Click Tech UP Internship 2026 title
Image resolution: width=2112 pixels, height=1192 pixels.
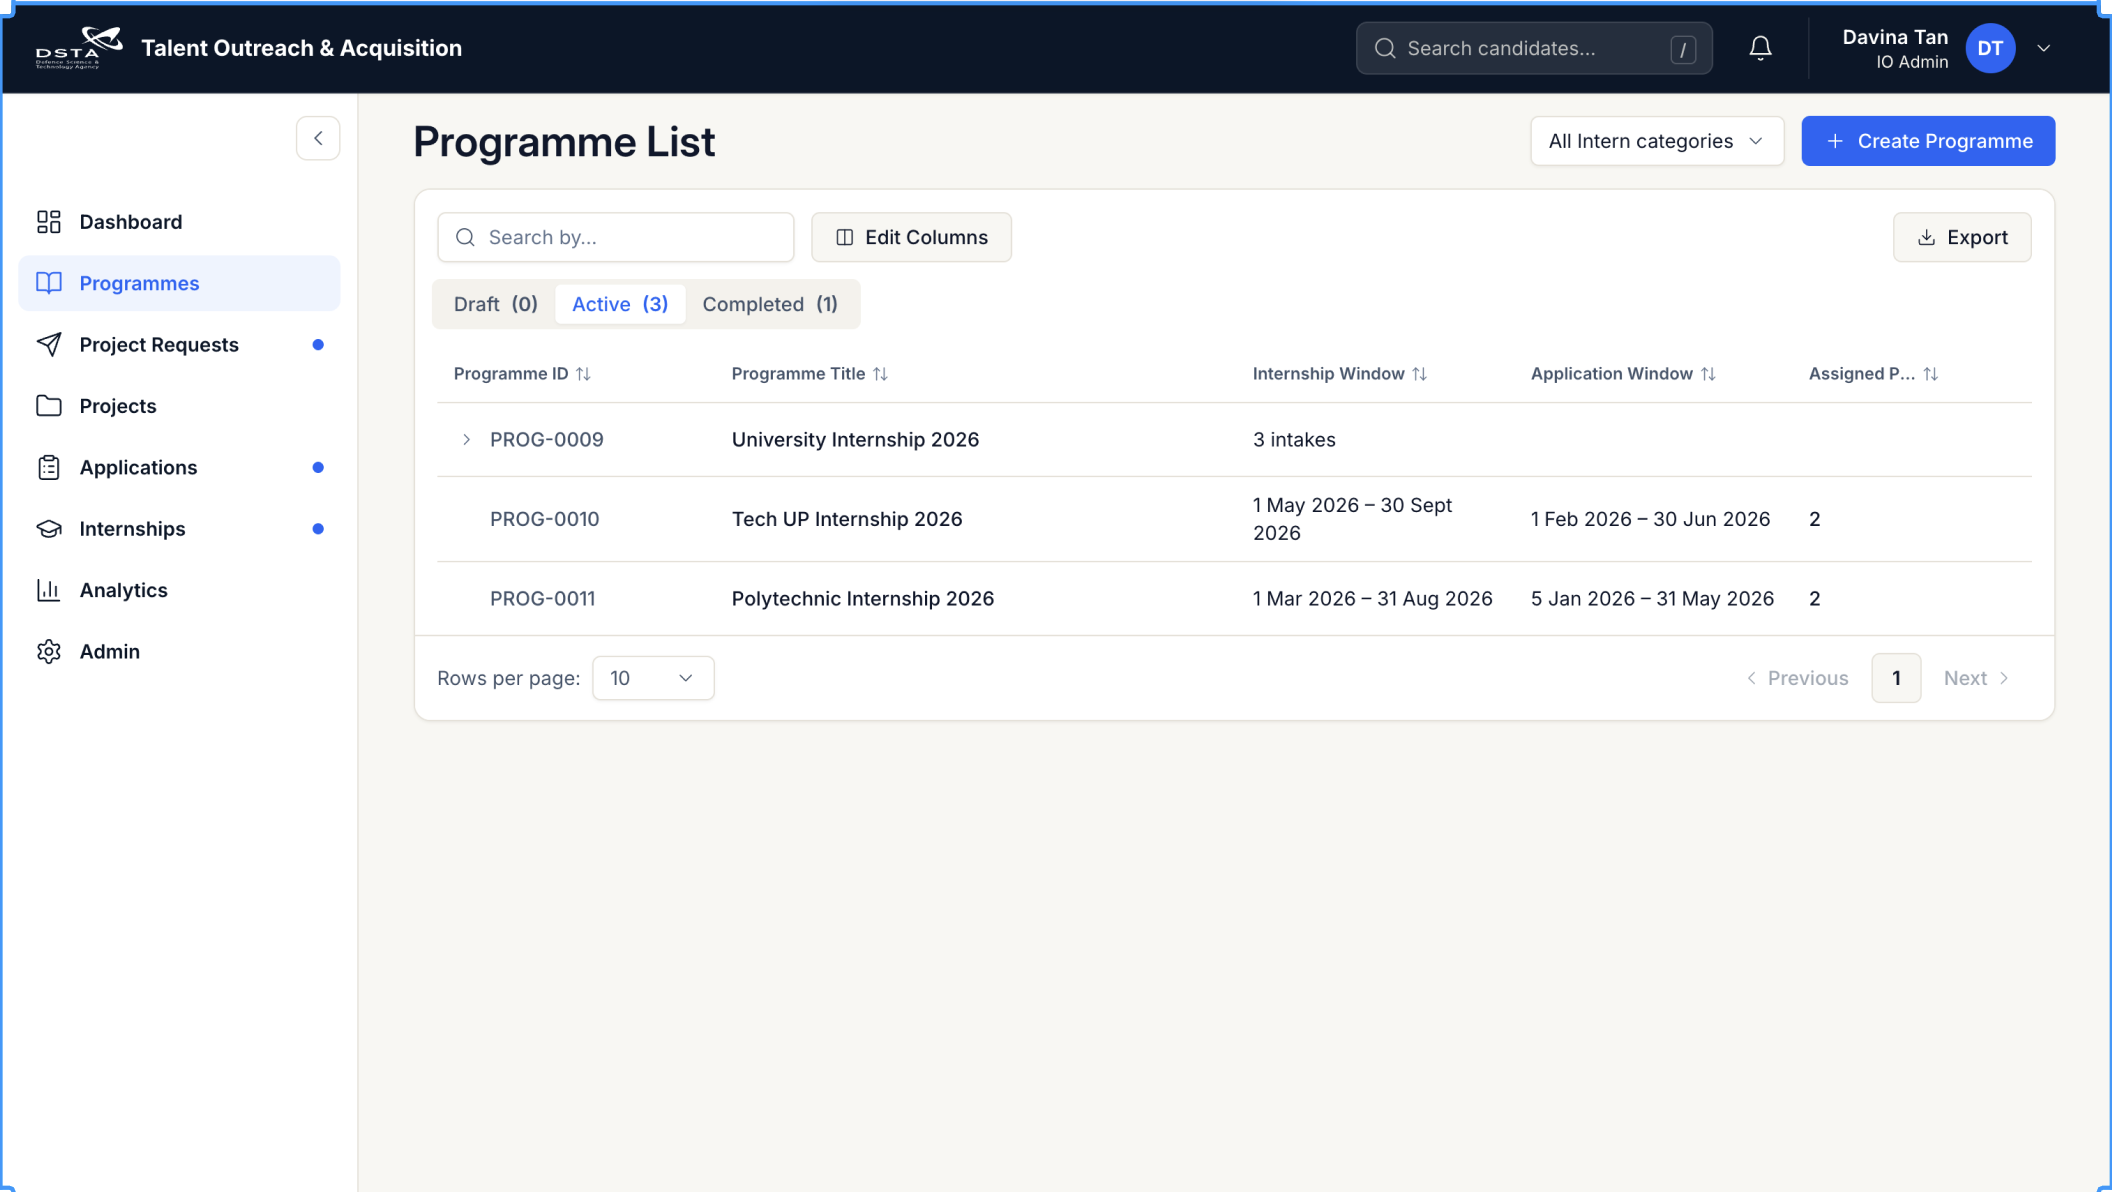coord(847,519)
